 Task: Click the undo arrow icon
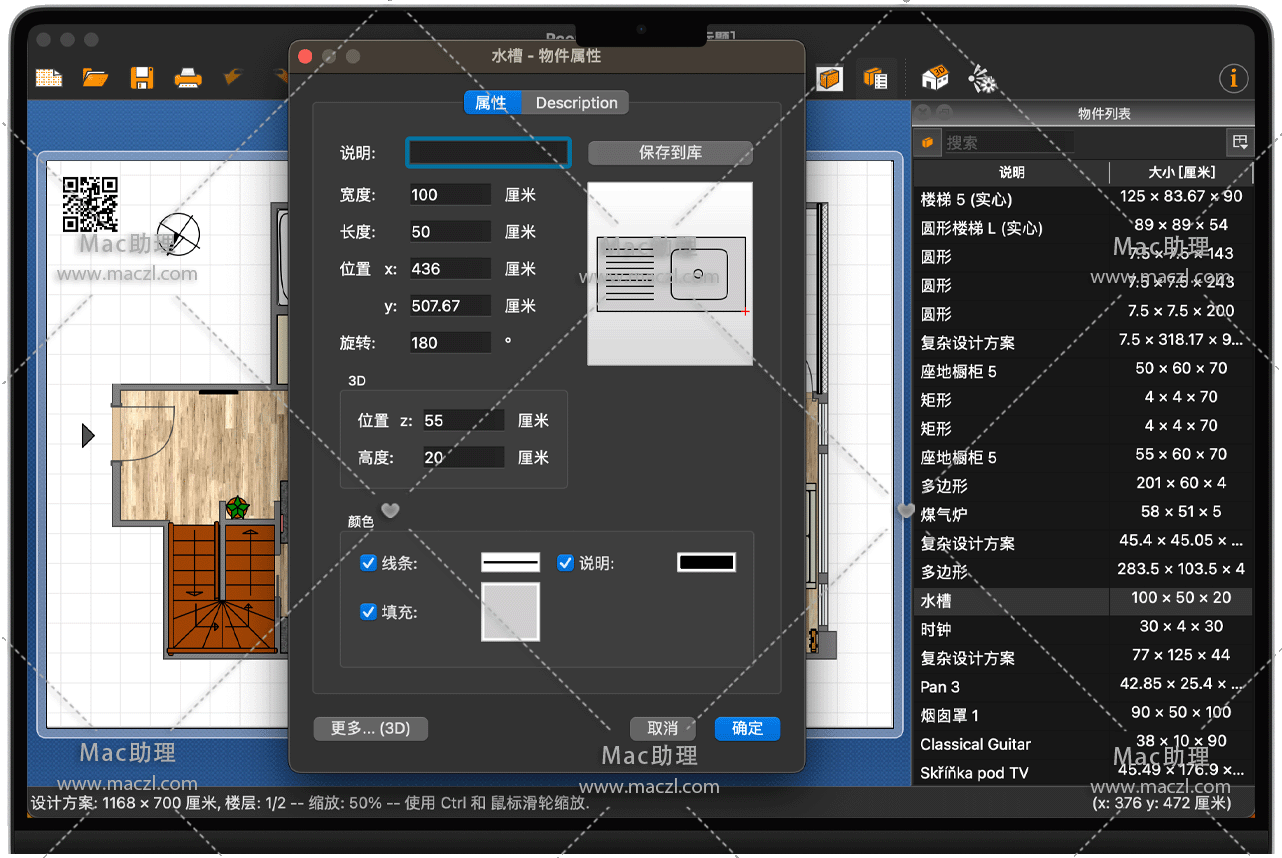[x=235, y=77]
